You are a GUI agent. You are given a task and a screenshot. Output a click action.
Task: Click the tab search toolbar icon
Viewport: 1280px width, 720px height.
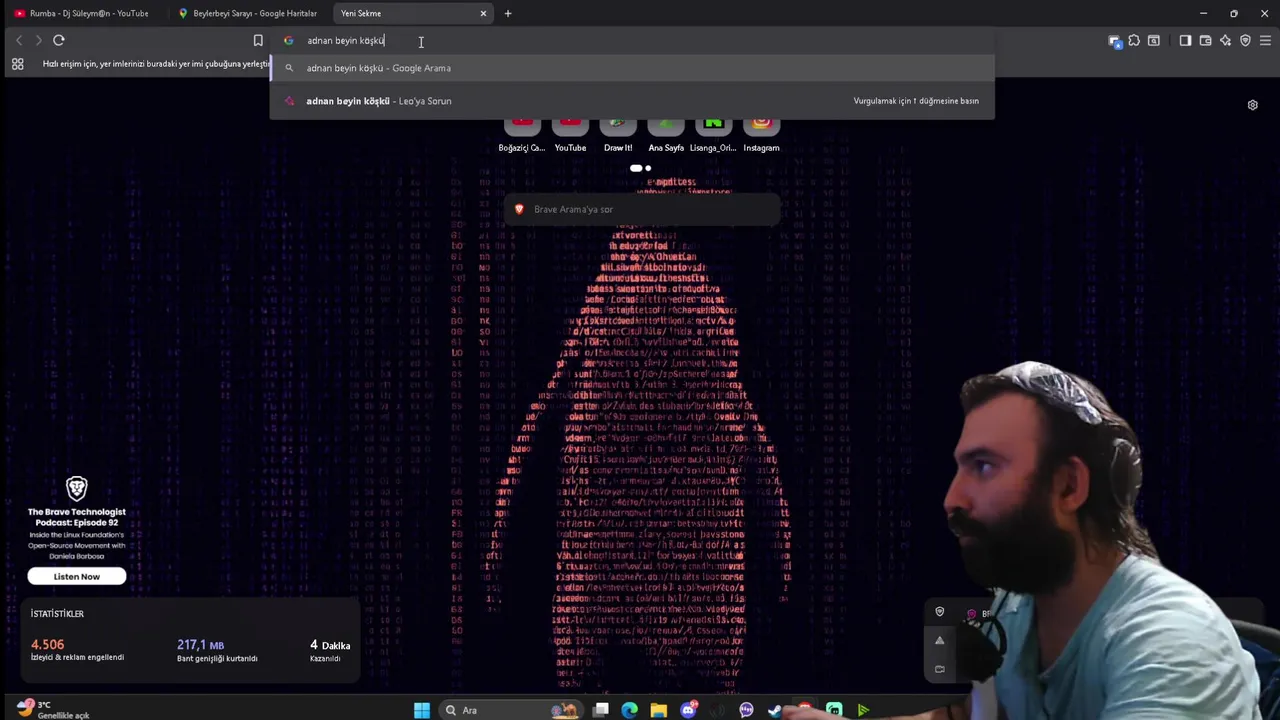click(x=1154, y=41)
